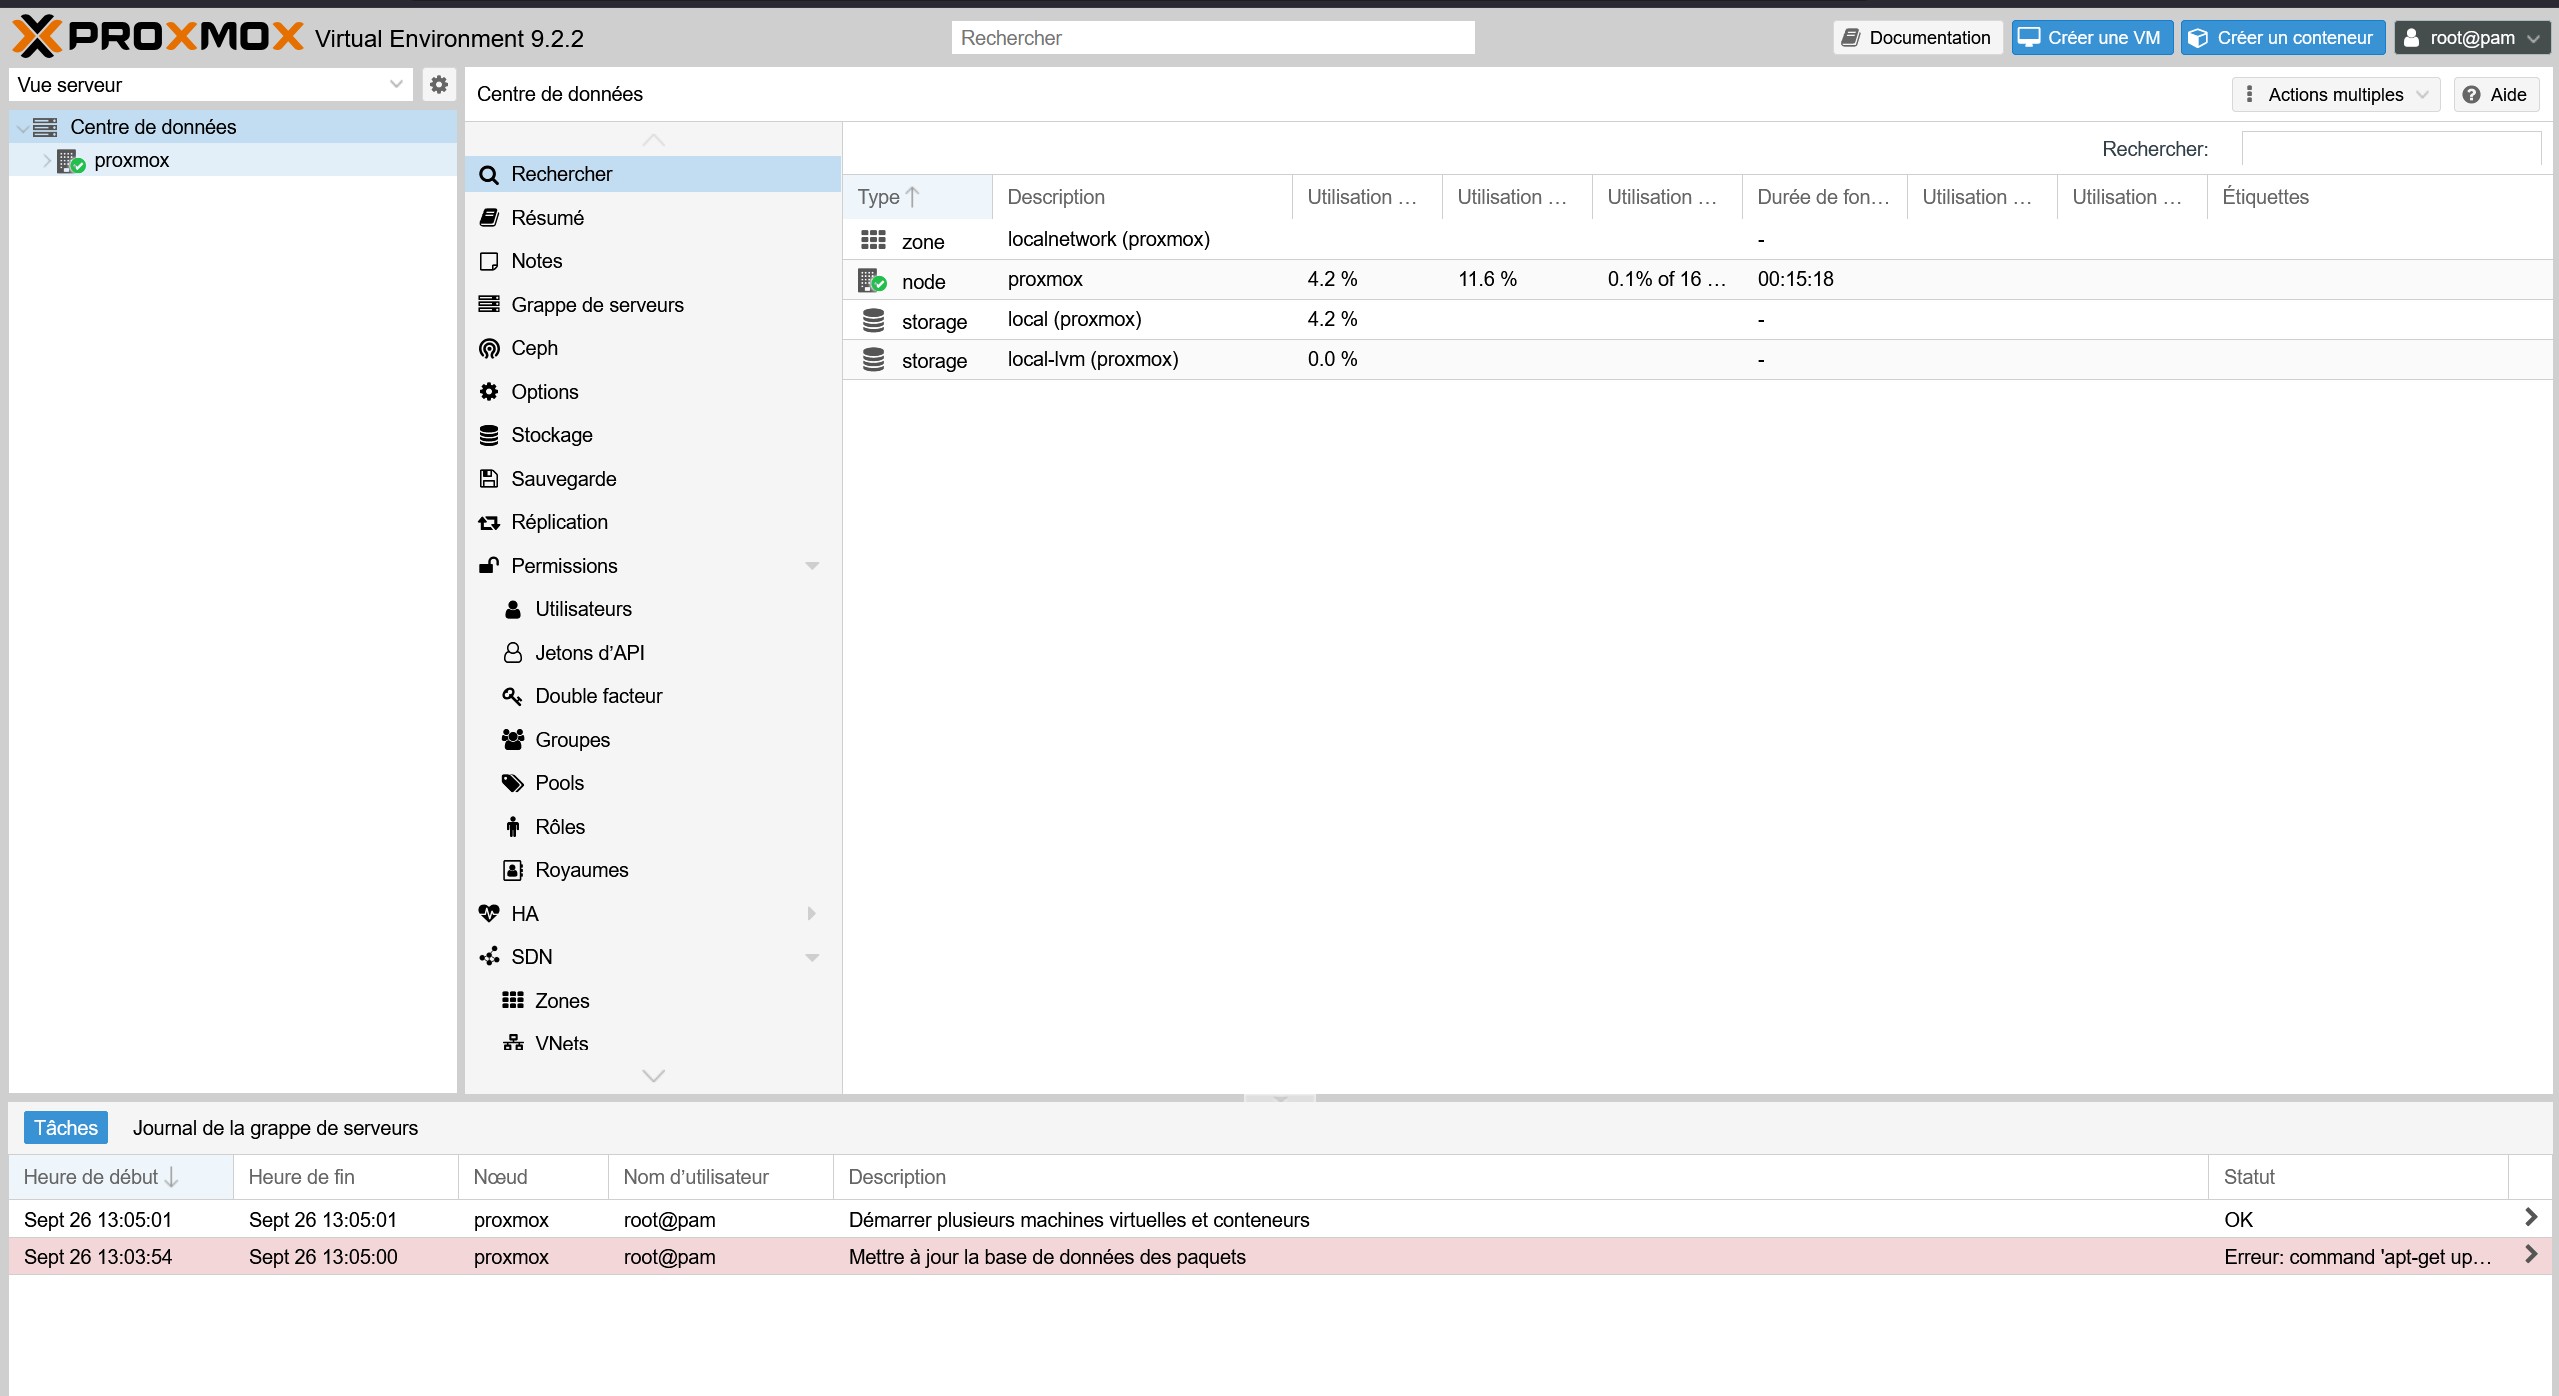Open the Rôles entry
The image size is (2559, 1396).
coord(652,827)
